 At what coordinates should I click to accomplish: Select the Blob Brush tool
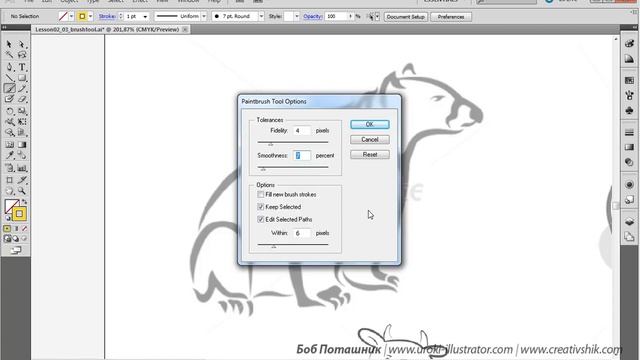(x=9, y=99)
